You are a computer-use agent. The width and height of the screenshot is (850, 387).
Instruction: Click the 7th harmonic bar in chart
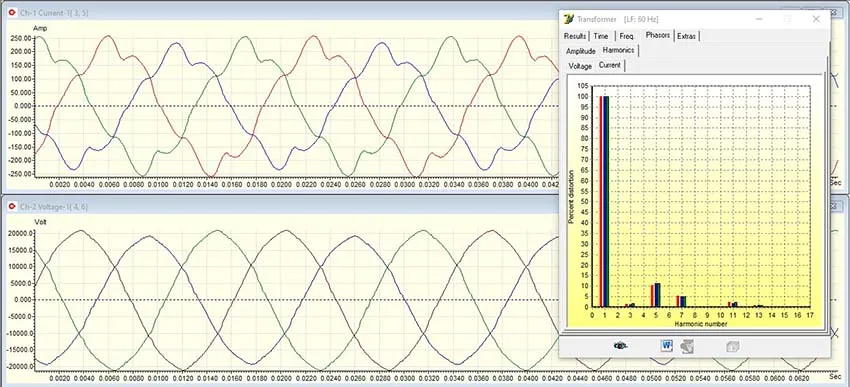(681, 301)
